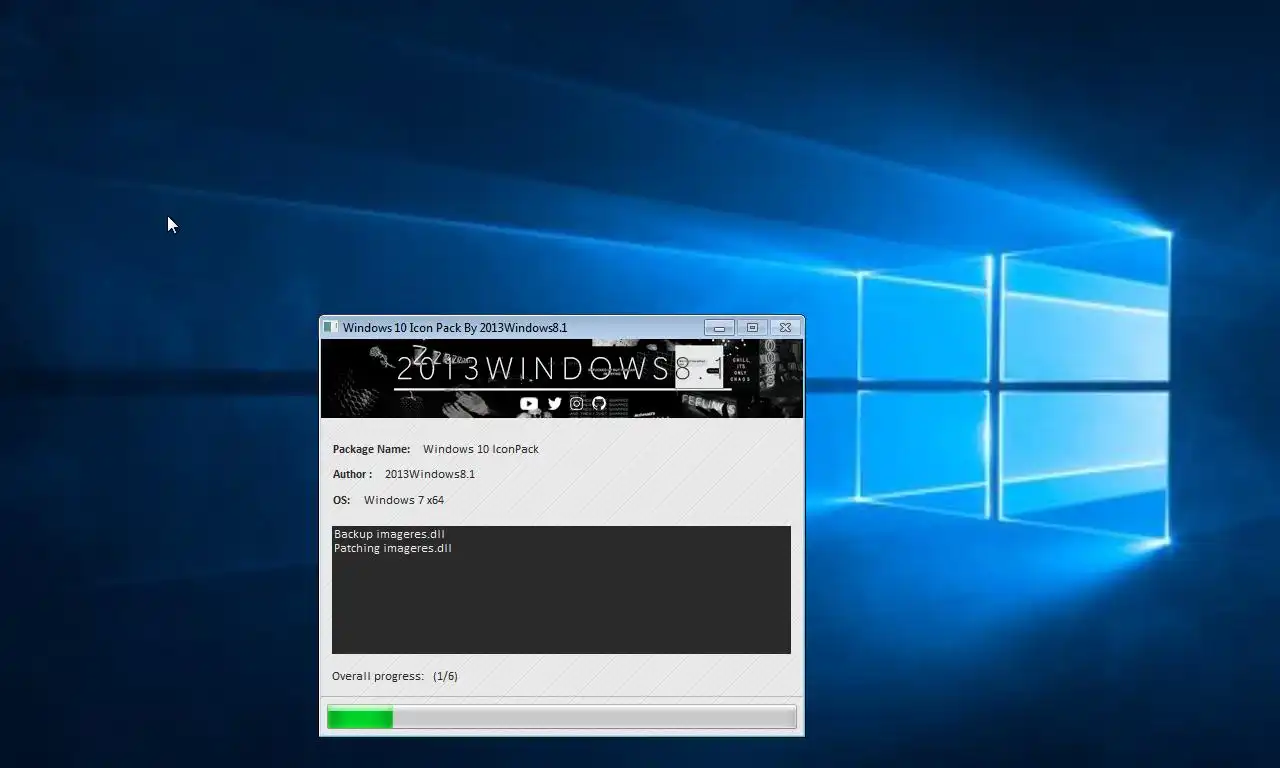Click the window title 'Windows 10 Icon Pack By 2013Windows8.1'
Viewport: 1280px width, 768px height.
coord(455,327)
